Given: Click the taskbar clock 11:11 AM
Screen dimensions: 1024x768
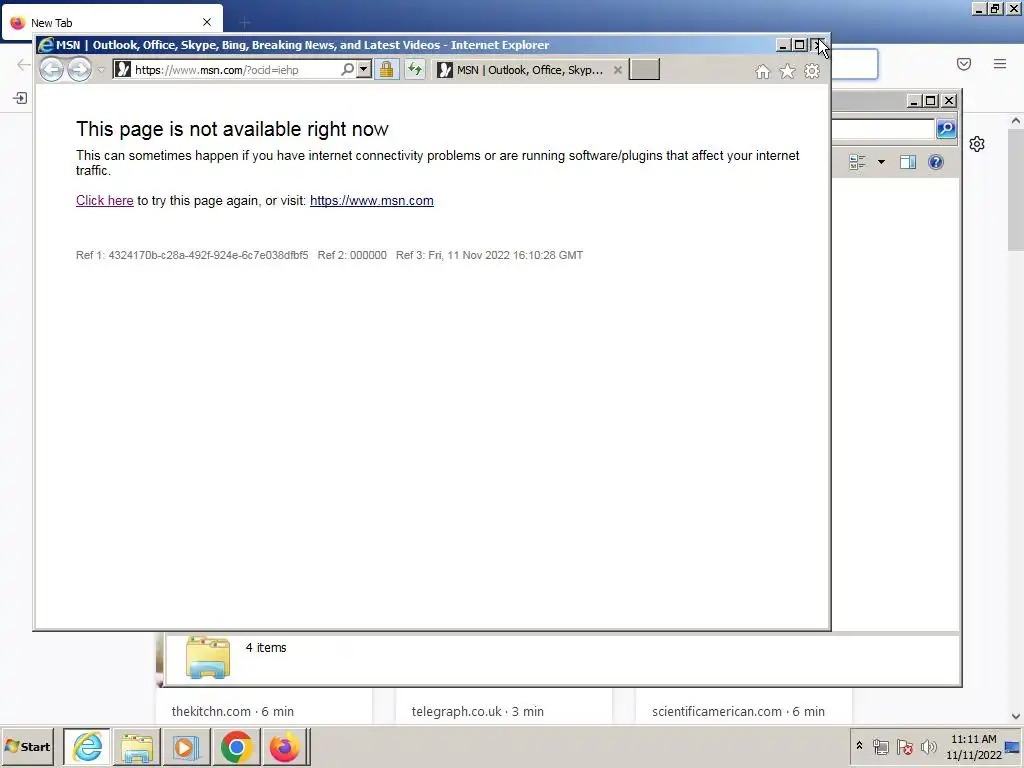Looking at the screenshot, I should click(x=974, y=739).
